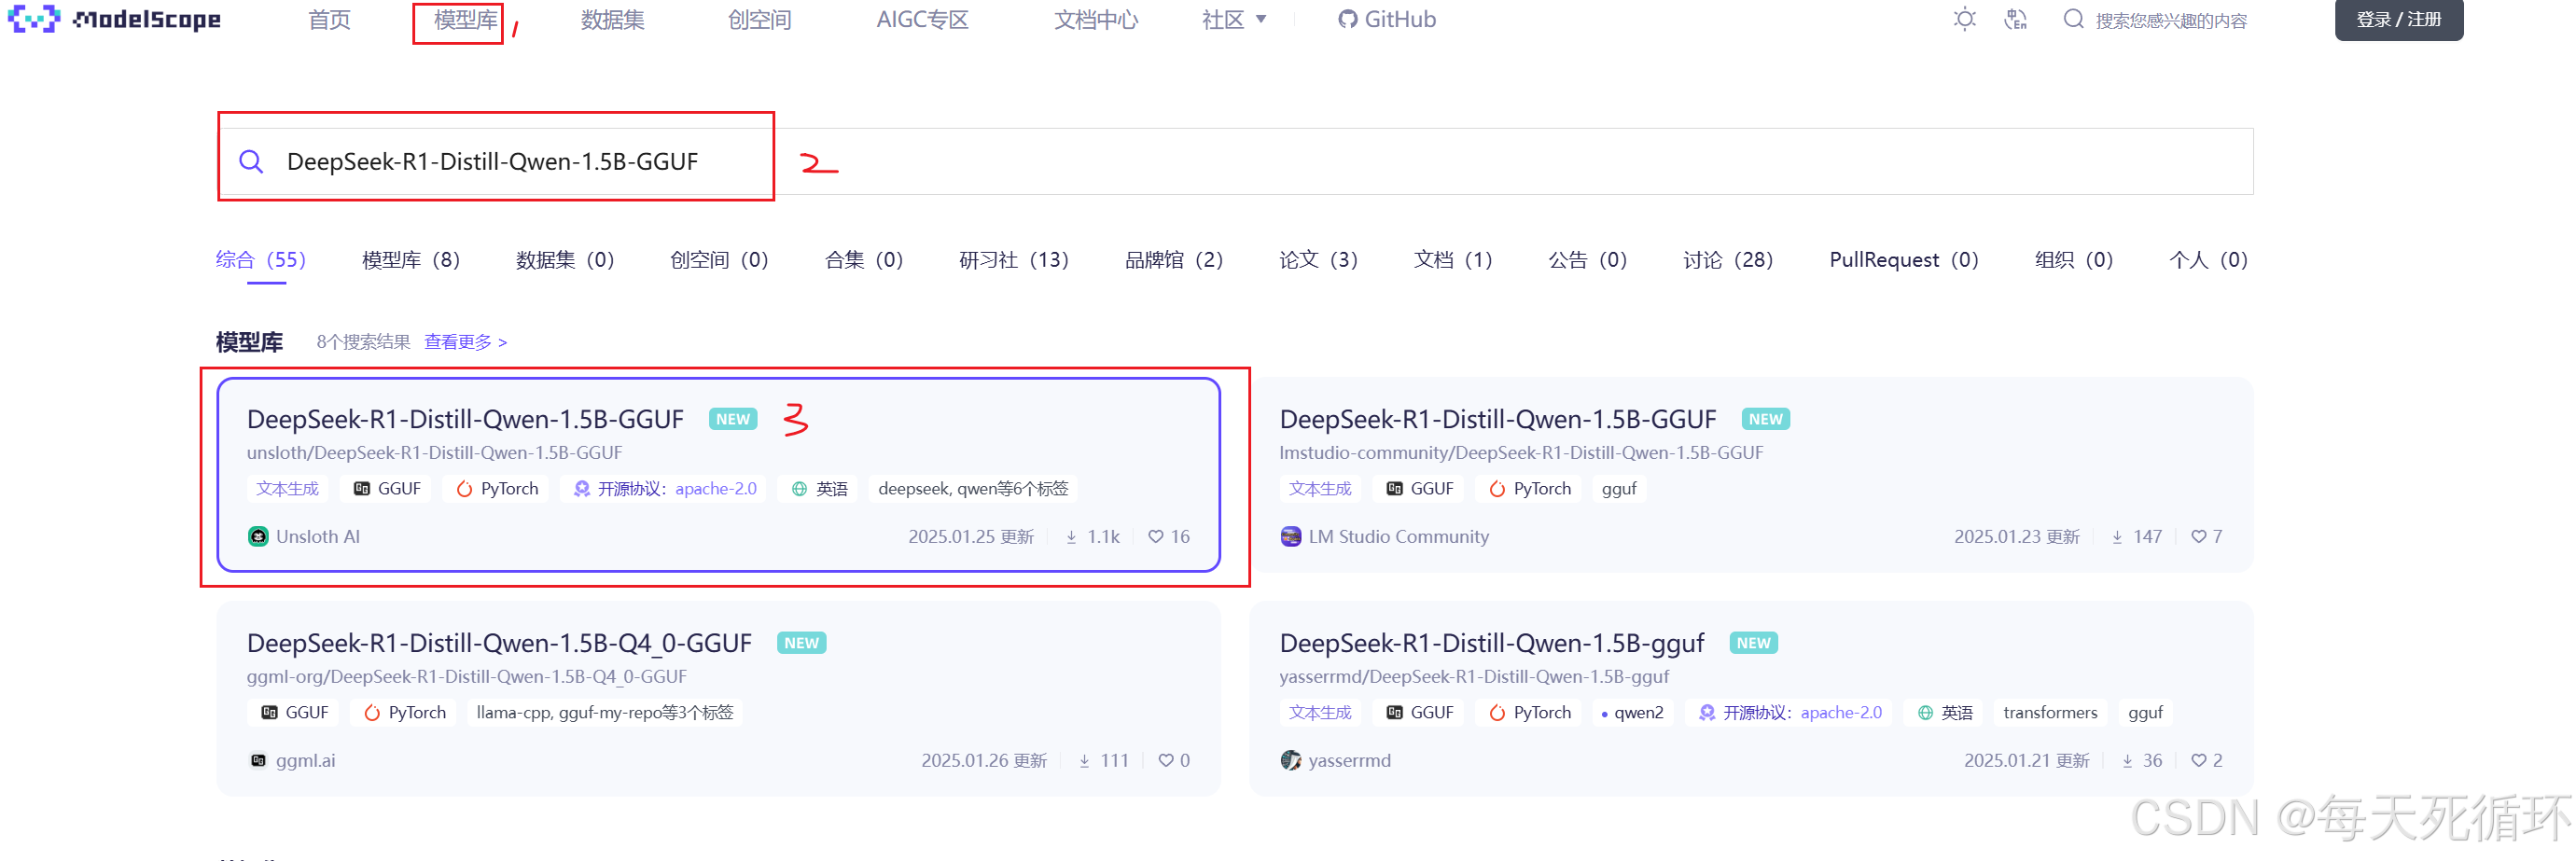Open AIGC专区 in top navigation
The width and height of the screenshot is (2576, 861).
[x=922, y=19]
